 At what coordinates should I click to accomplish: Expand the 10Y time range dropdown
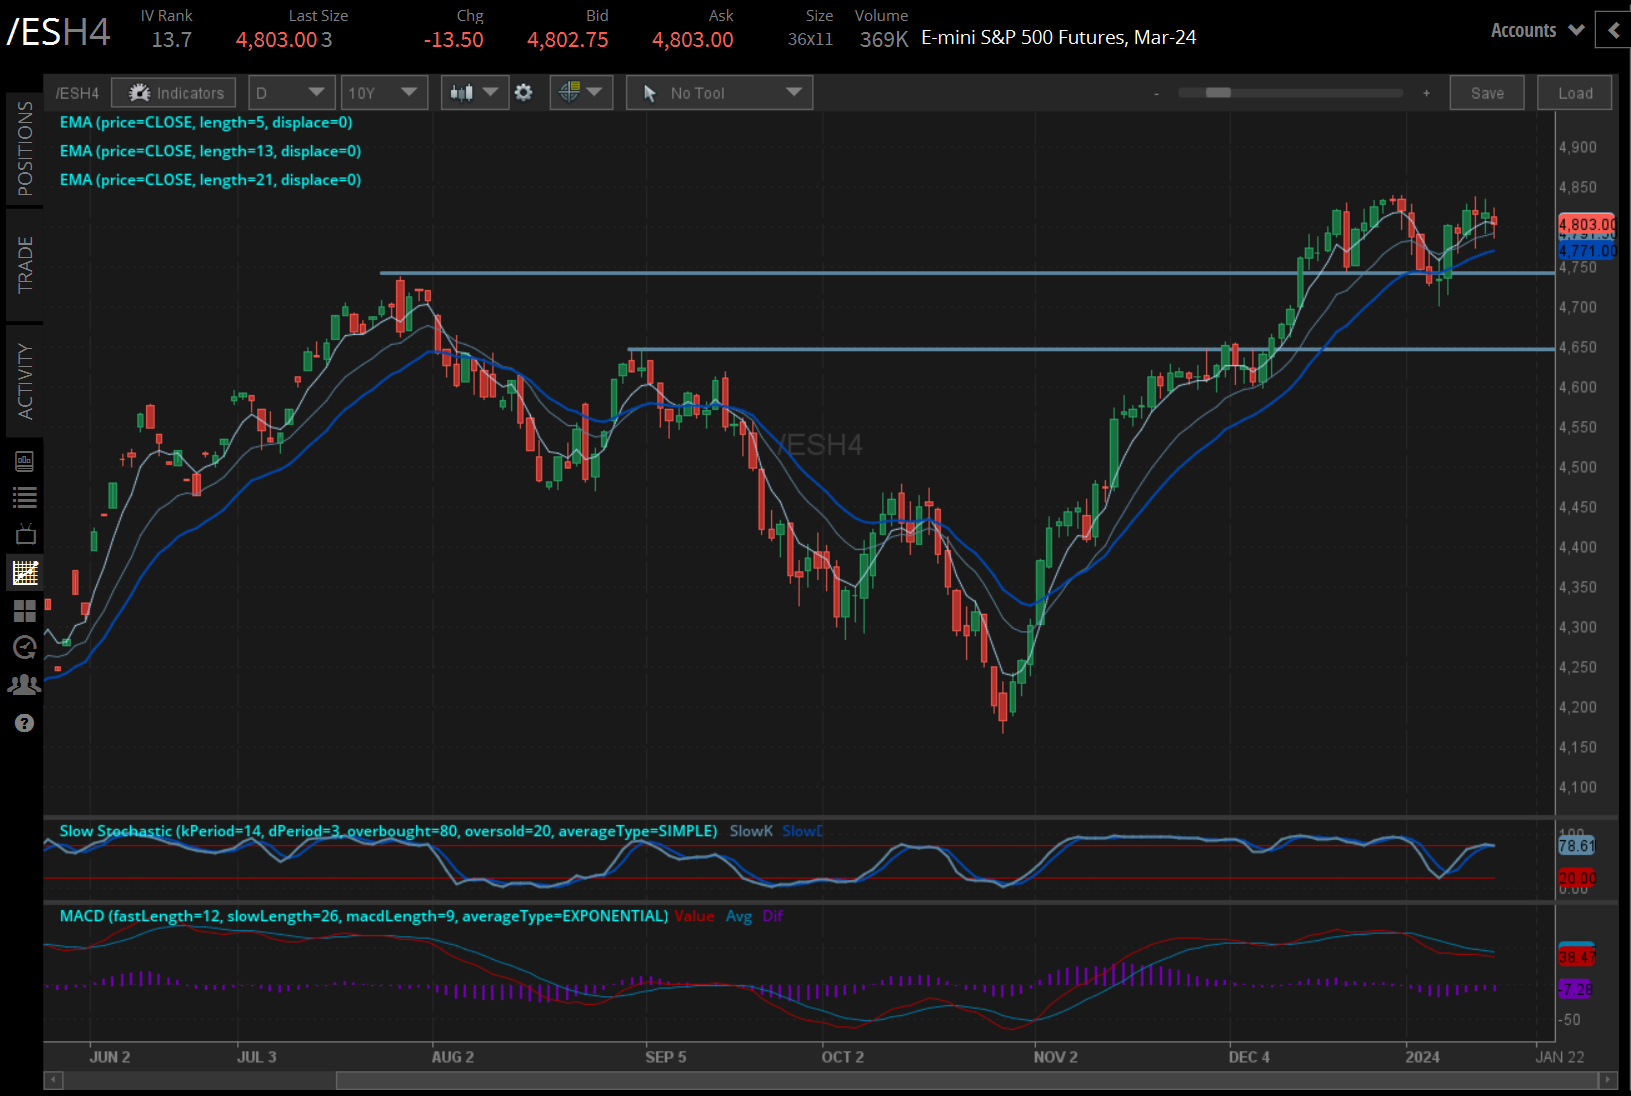click(383, 93)
